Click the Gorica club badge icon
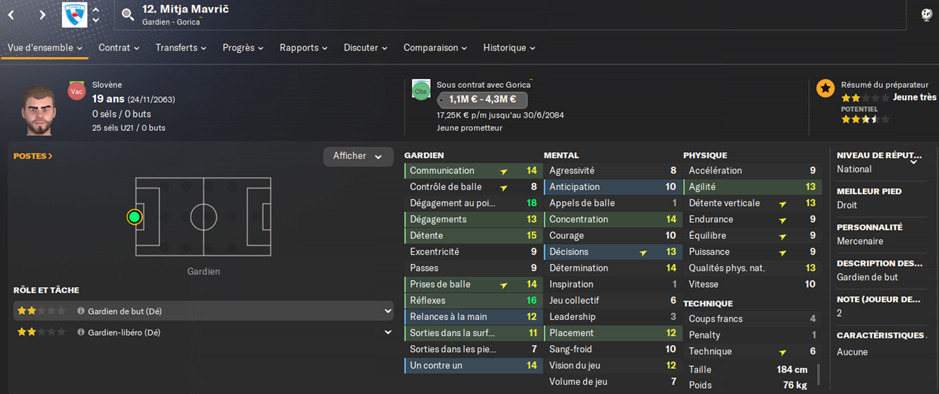The width and height of the screenshot is (939, 394). [74, 15]
